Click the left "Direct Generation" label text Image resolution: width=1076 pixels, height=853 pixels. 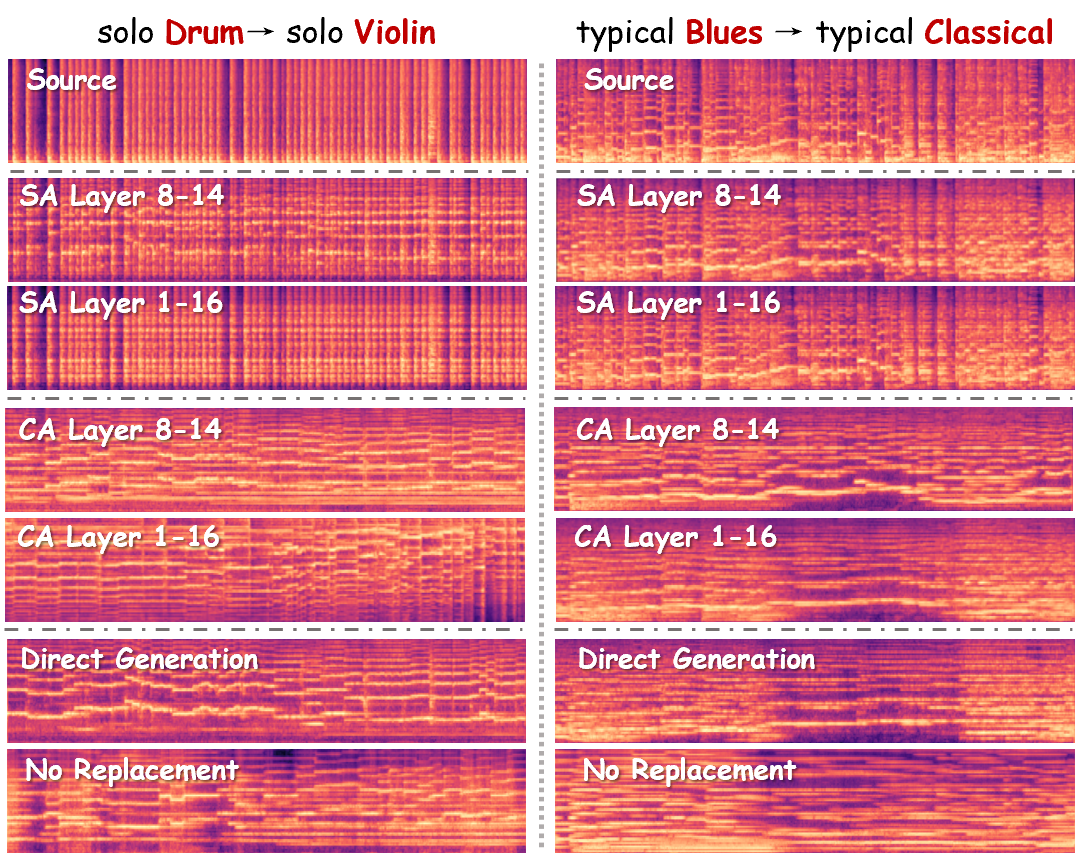[139, 659]
